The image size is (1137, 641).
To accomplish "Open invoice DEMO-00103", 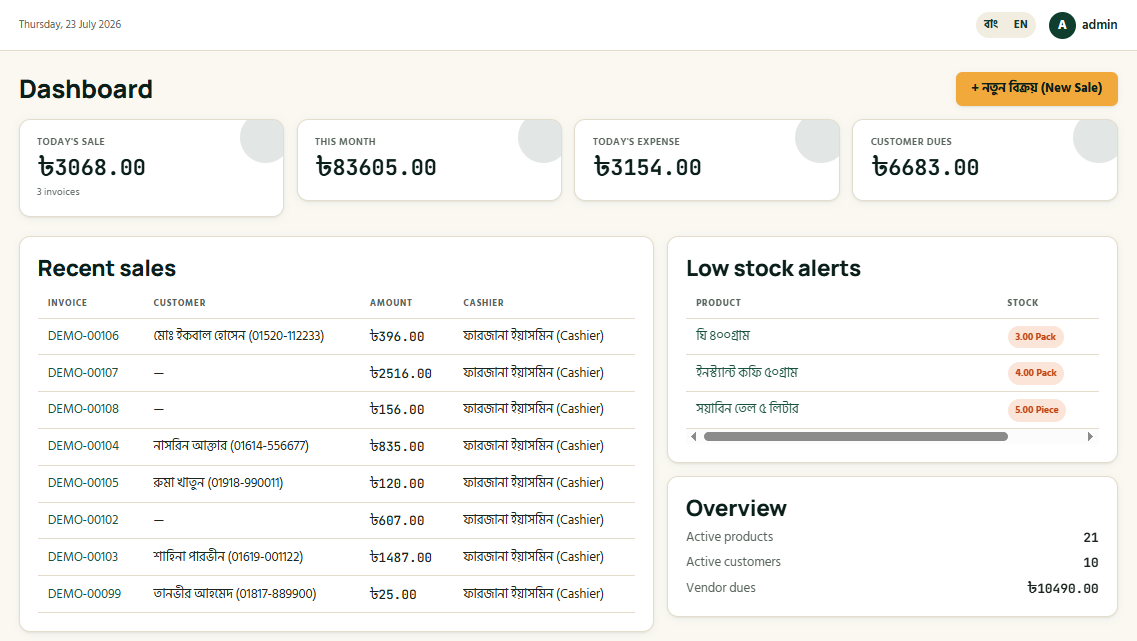I will point(83,557).
